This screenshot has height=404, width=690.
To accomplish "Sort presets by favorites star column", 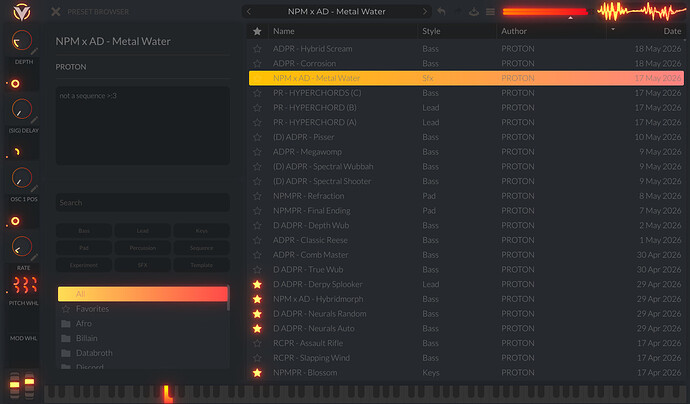I will (257, 31).
